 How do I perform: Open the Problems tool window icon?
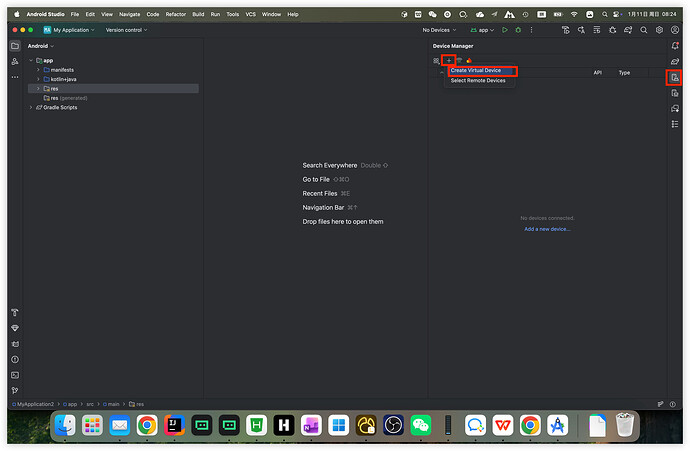pos(15,359)
